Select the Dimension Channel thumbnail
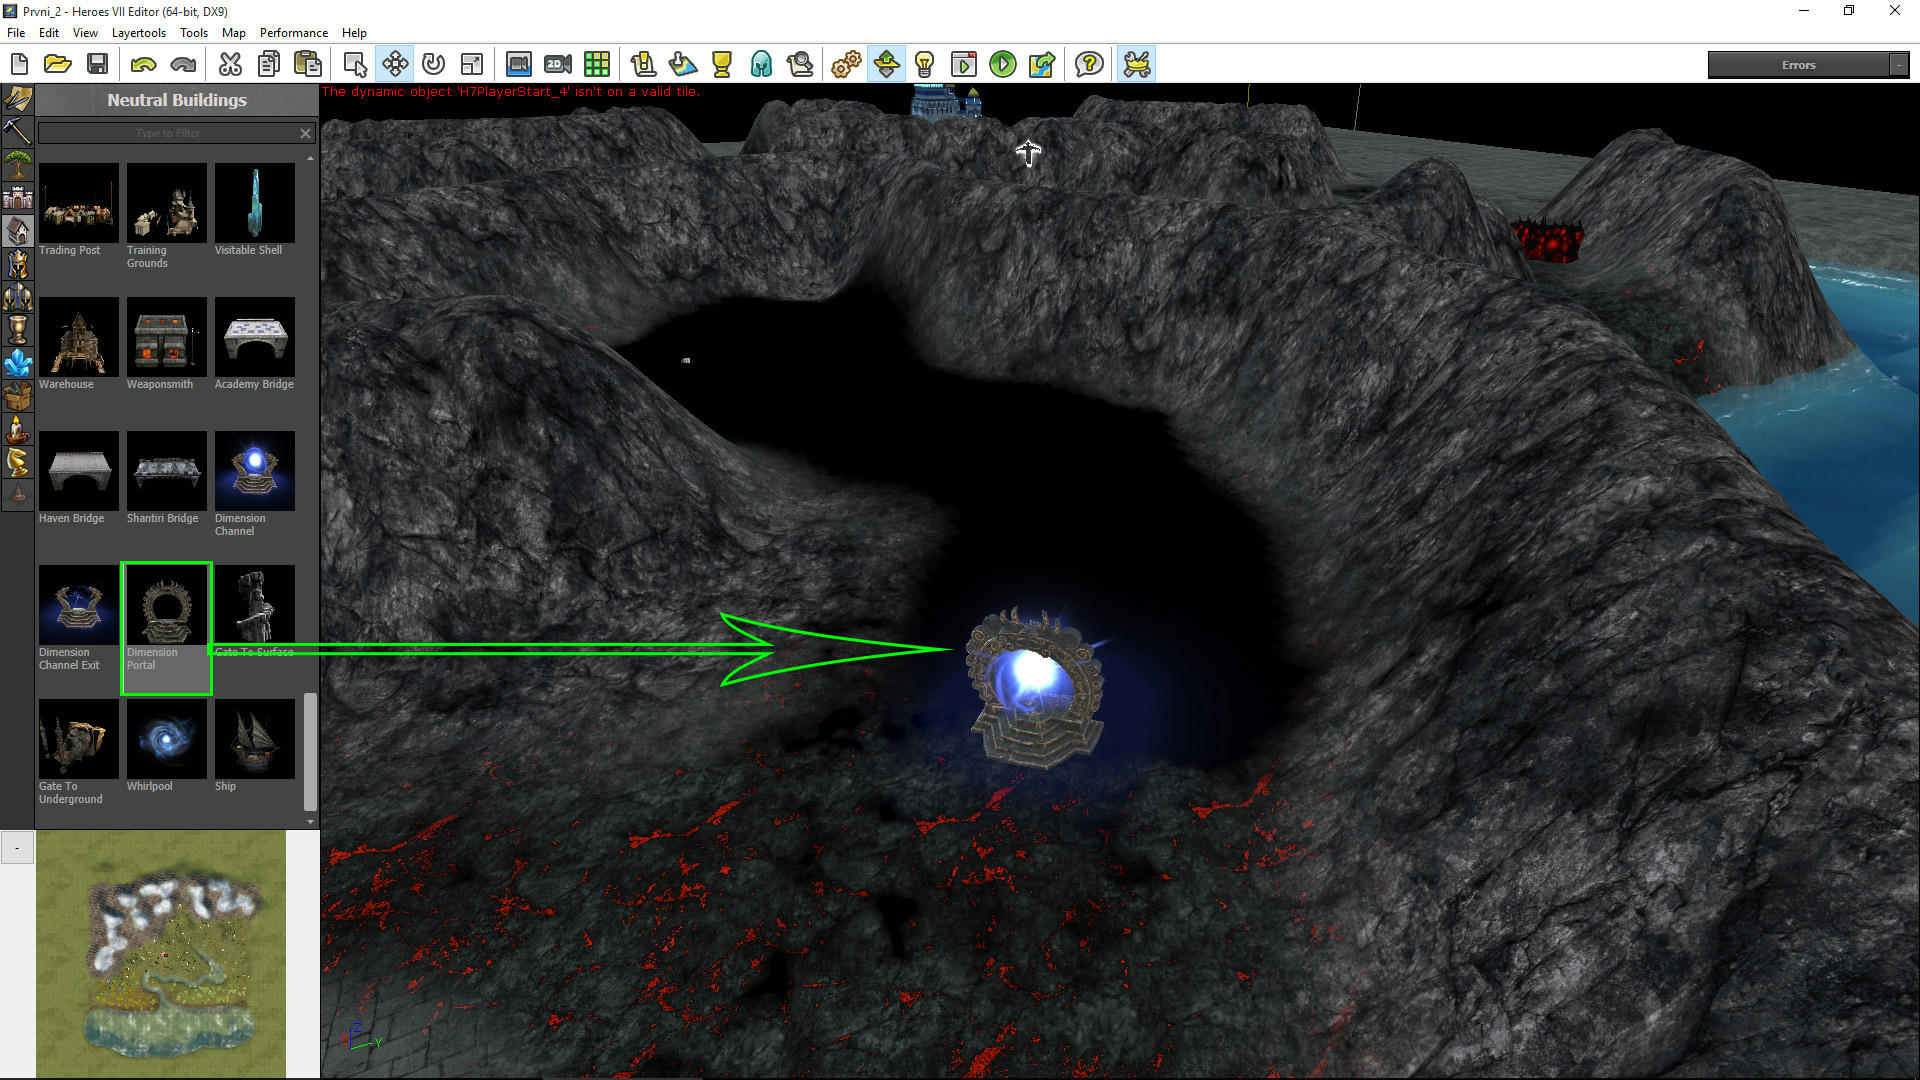1920x1080 pixels. click(x=255, y=471)
